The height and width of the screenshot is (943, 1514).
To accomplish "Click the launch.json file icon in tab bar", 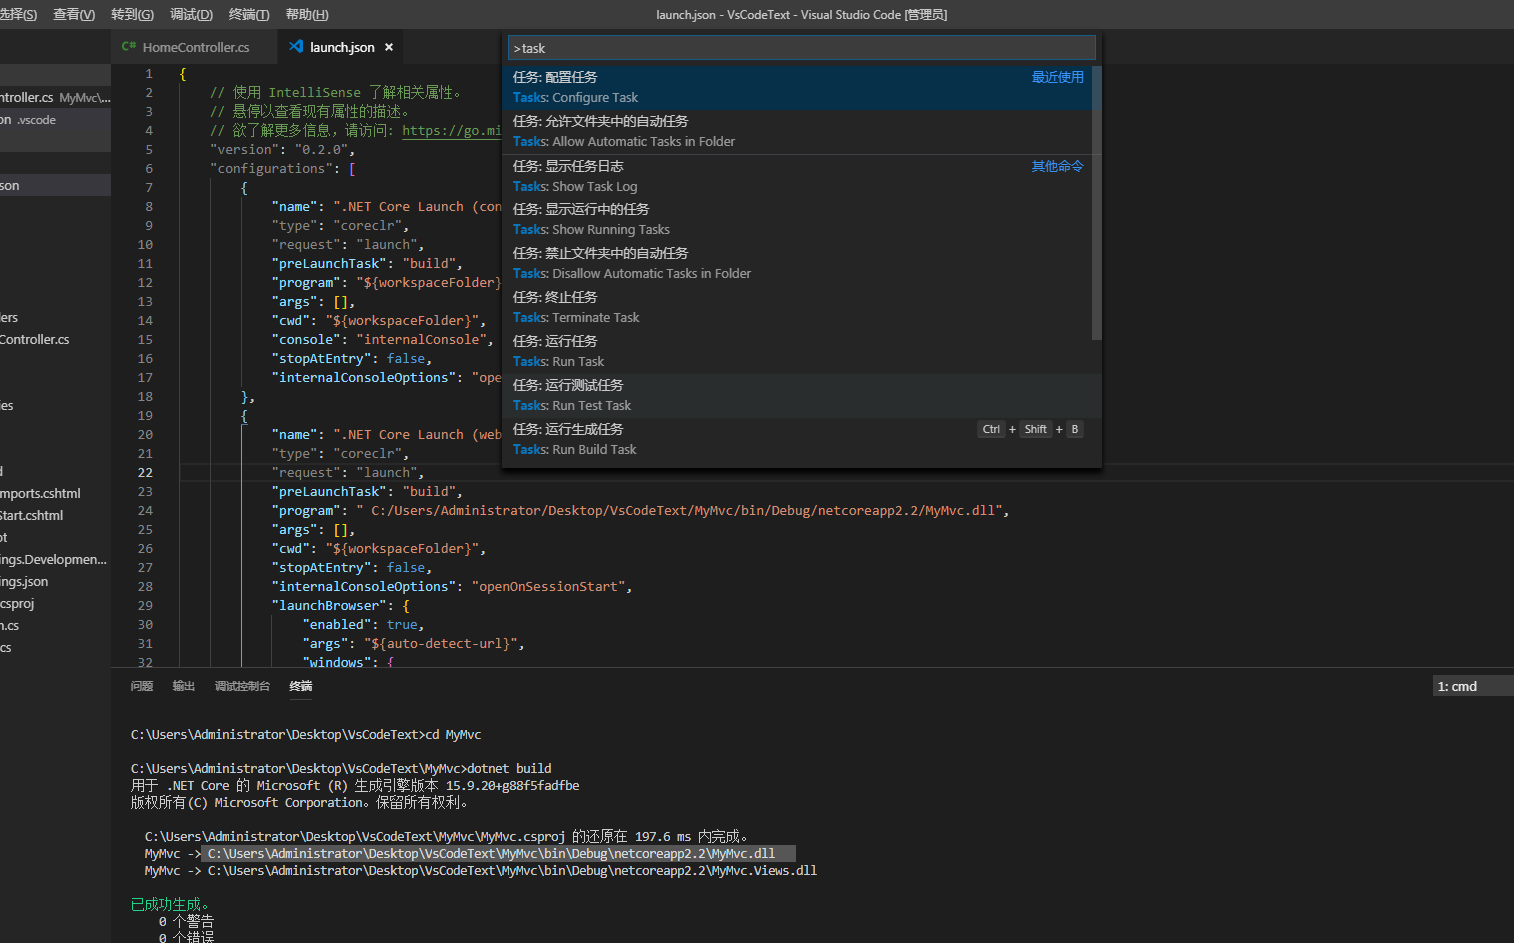I will 295,46.
